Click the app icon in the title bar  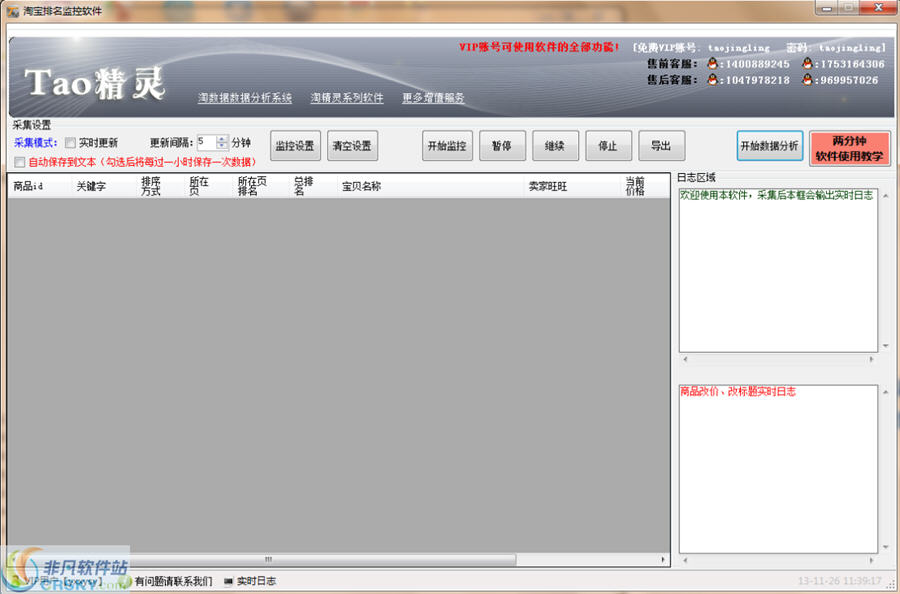pyautogui.click(x=13, y=11)
